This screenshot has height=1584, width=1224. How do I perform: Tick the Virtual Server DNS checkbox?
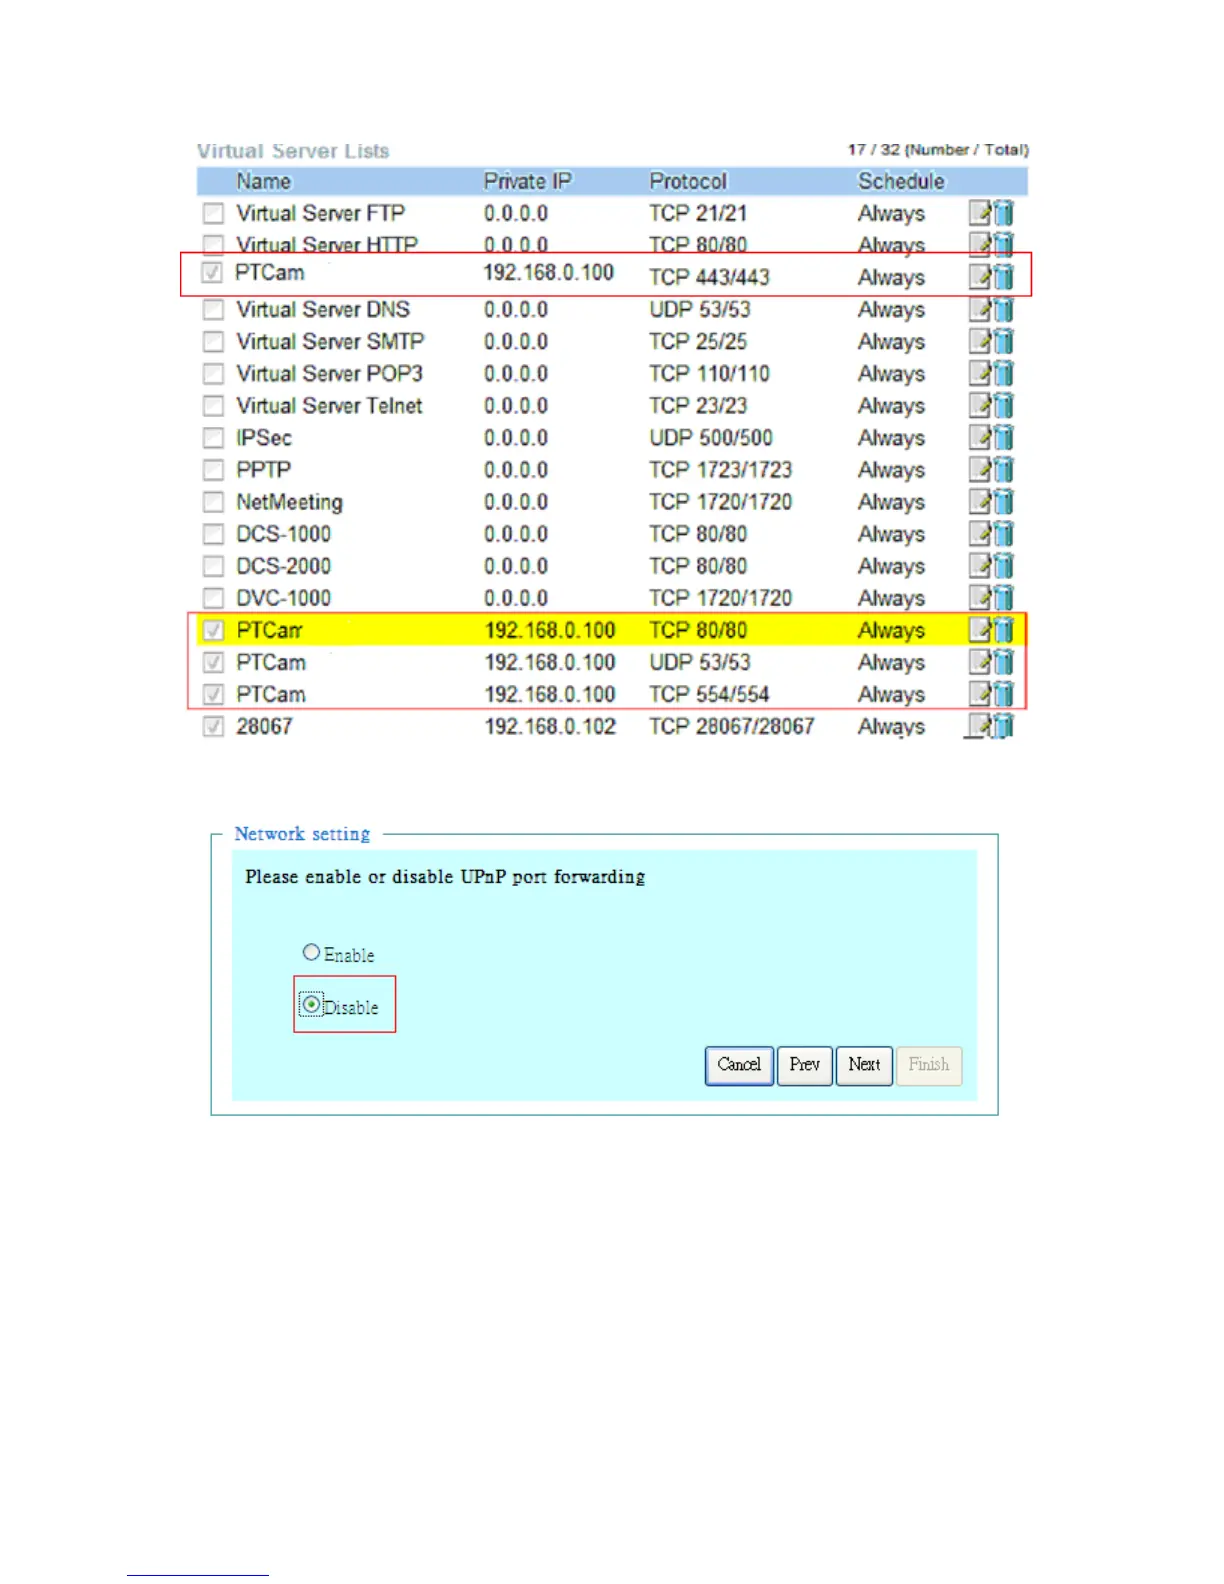point(213,309)
